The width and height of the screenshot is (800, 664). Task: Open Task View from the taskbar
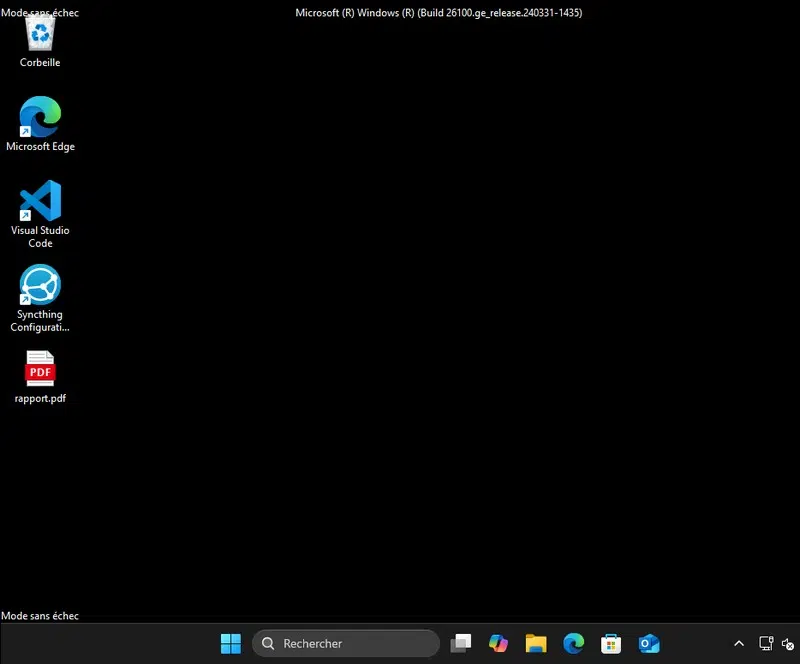tap(461, 644)
